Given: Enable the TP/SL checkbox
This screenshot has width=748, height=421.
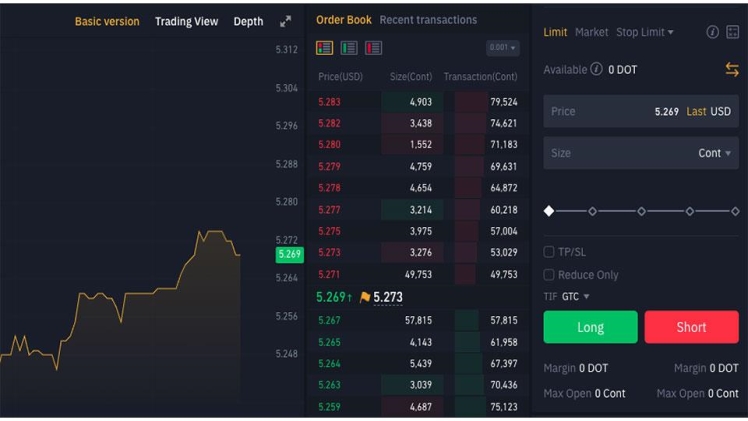Looking at the screenshot, I should (549, 252).
